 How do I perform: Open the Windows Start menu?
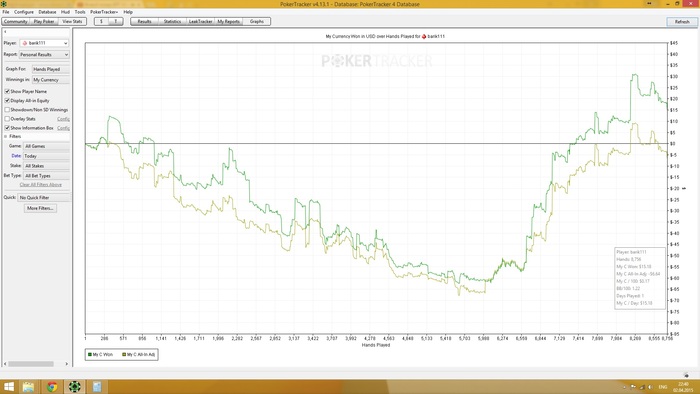point(9,386)
